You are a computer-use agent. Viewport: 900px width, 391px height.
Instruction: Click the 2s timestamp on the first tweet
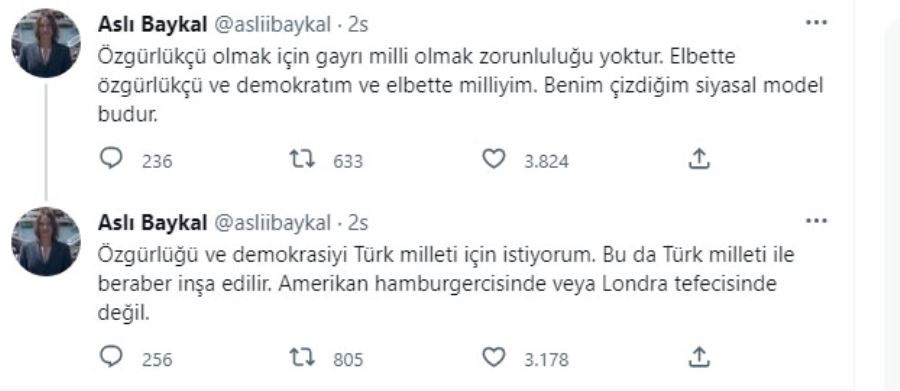tap(358, 24)
